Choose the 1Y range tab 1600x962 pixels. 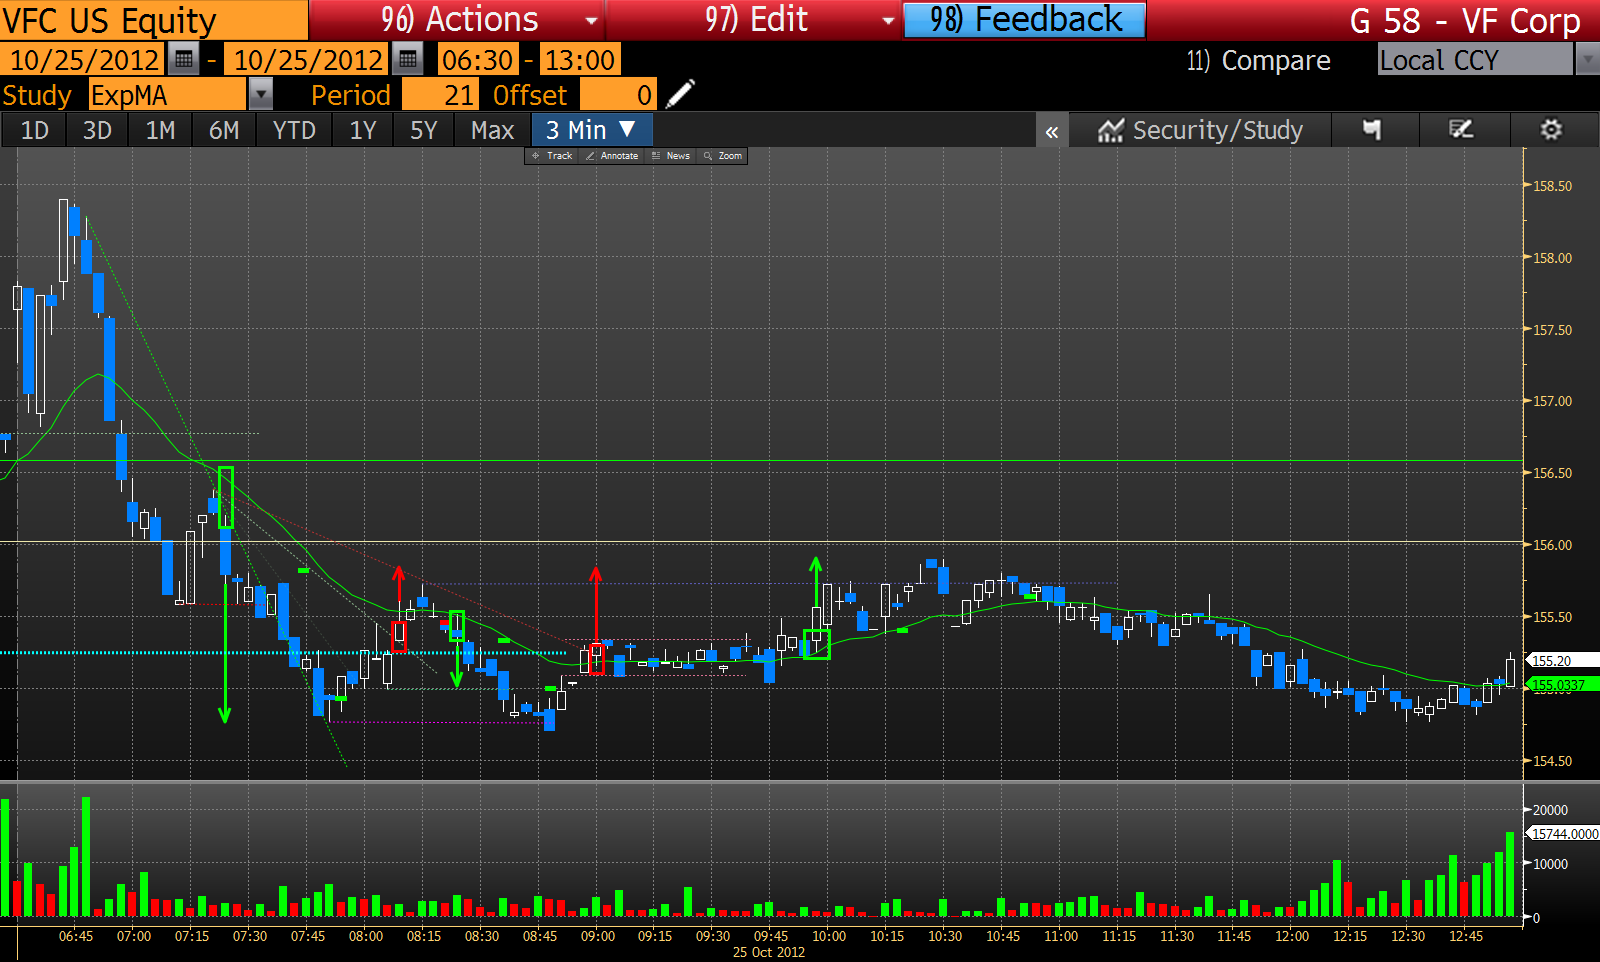(363, 131)
